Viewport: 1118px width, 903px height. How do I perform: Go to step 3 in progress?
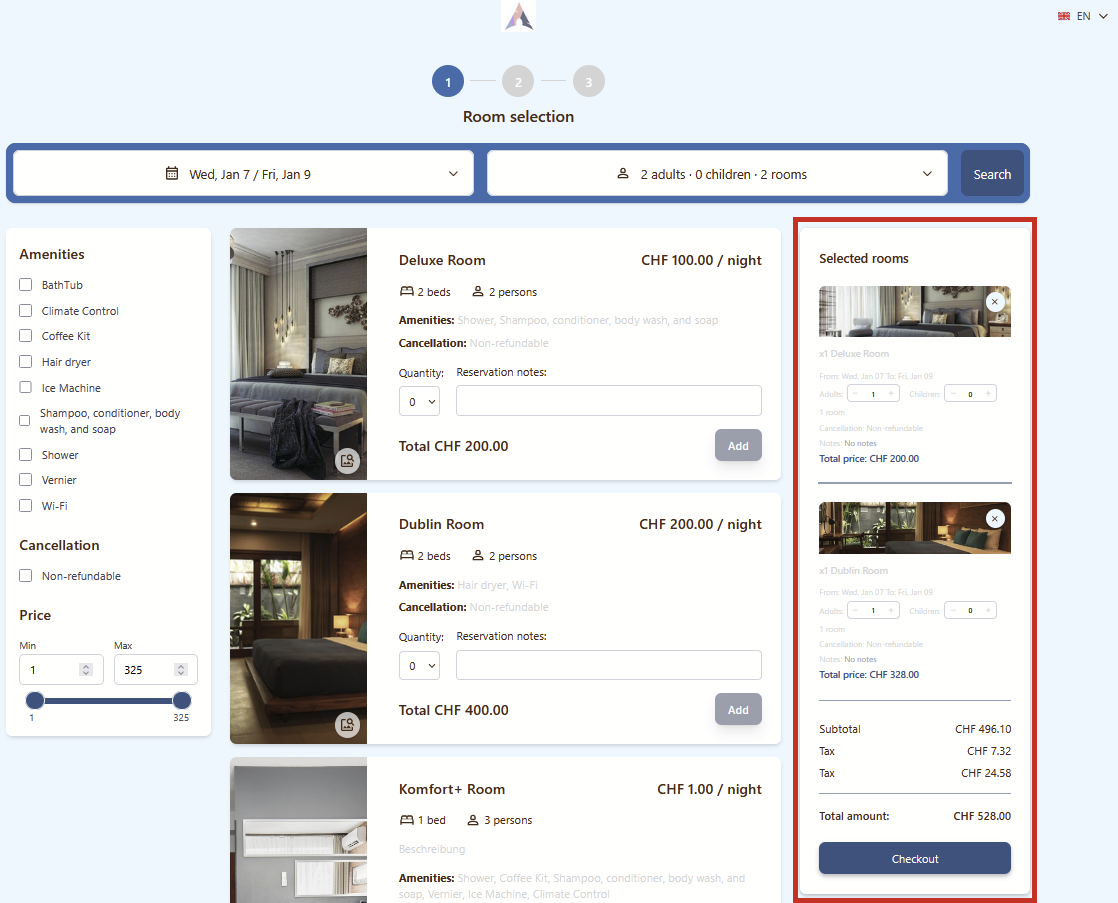point(589,82)
